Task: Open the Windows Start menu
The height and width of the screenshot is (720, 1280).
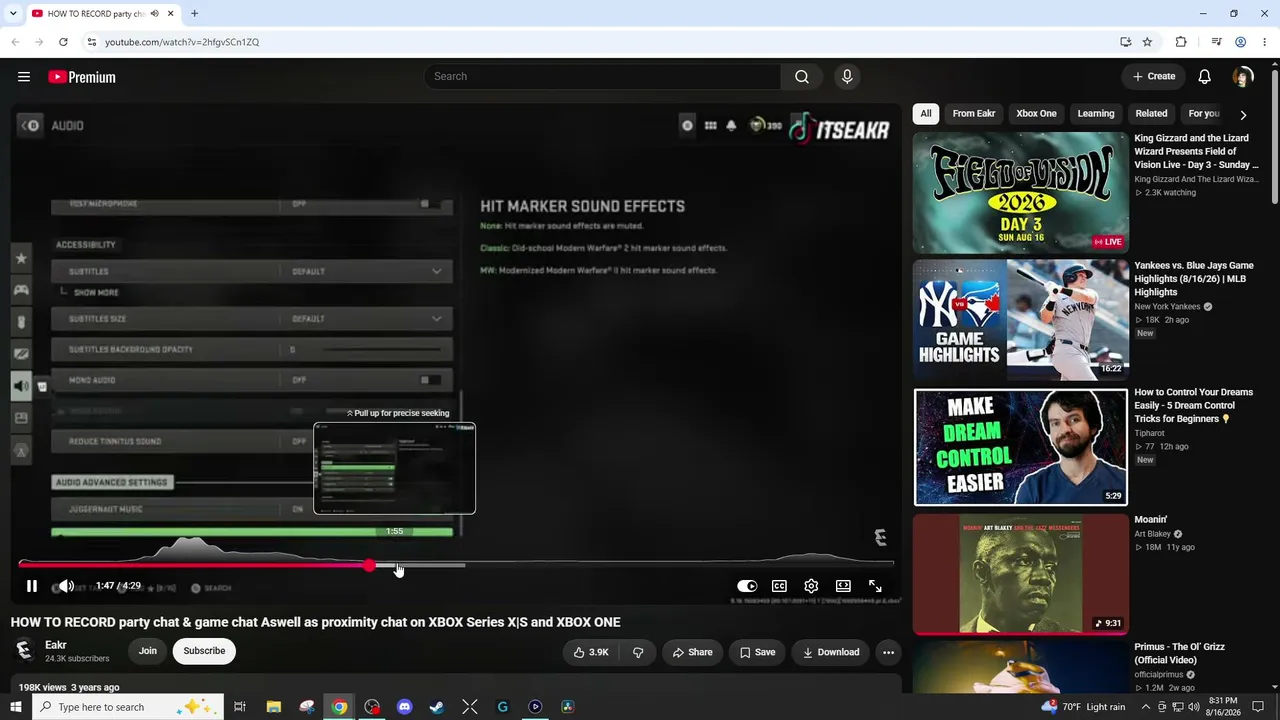Action: 14,707
